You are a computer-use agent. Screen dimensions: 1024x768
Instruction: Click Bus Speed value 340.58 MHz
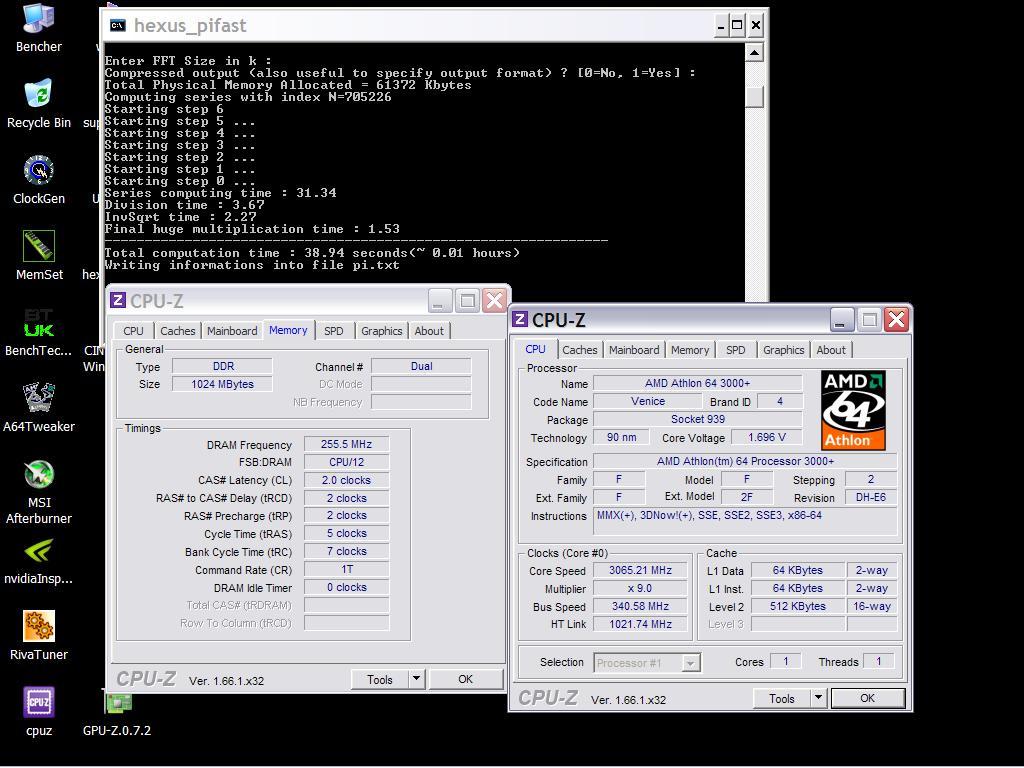640,606
